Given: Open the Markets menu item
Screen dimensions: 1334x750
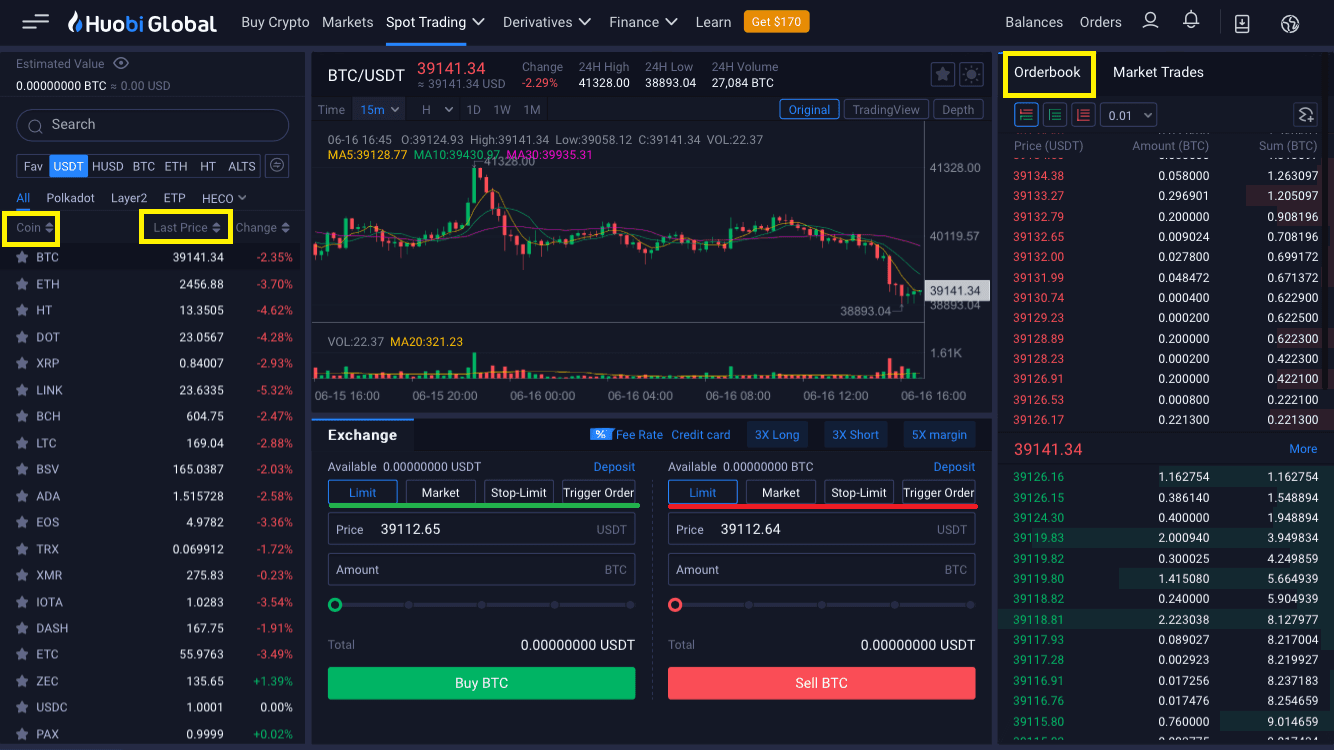Looking at the screenshot, I should click(348, 22).
